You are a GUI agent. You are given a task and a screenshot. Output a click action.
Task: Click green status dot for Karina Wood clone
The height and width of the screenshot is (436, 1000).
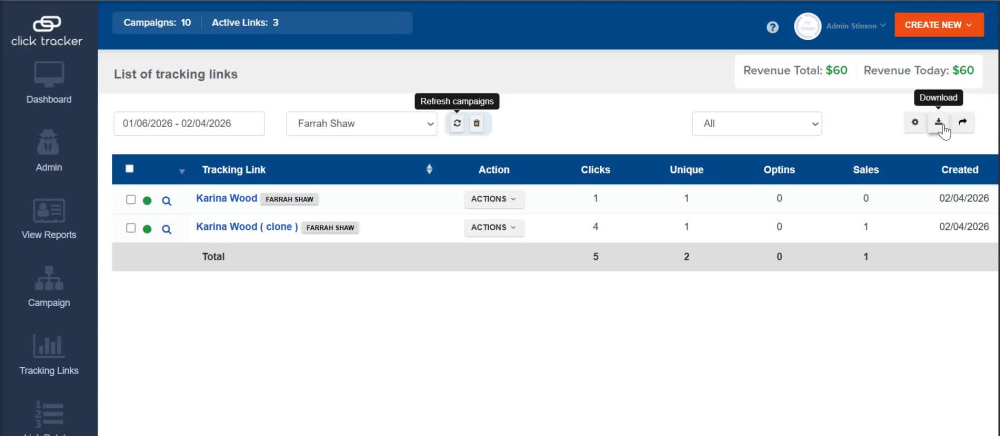(x=147, y=229)
